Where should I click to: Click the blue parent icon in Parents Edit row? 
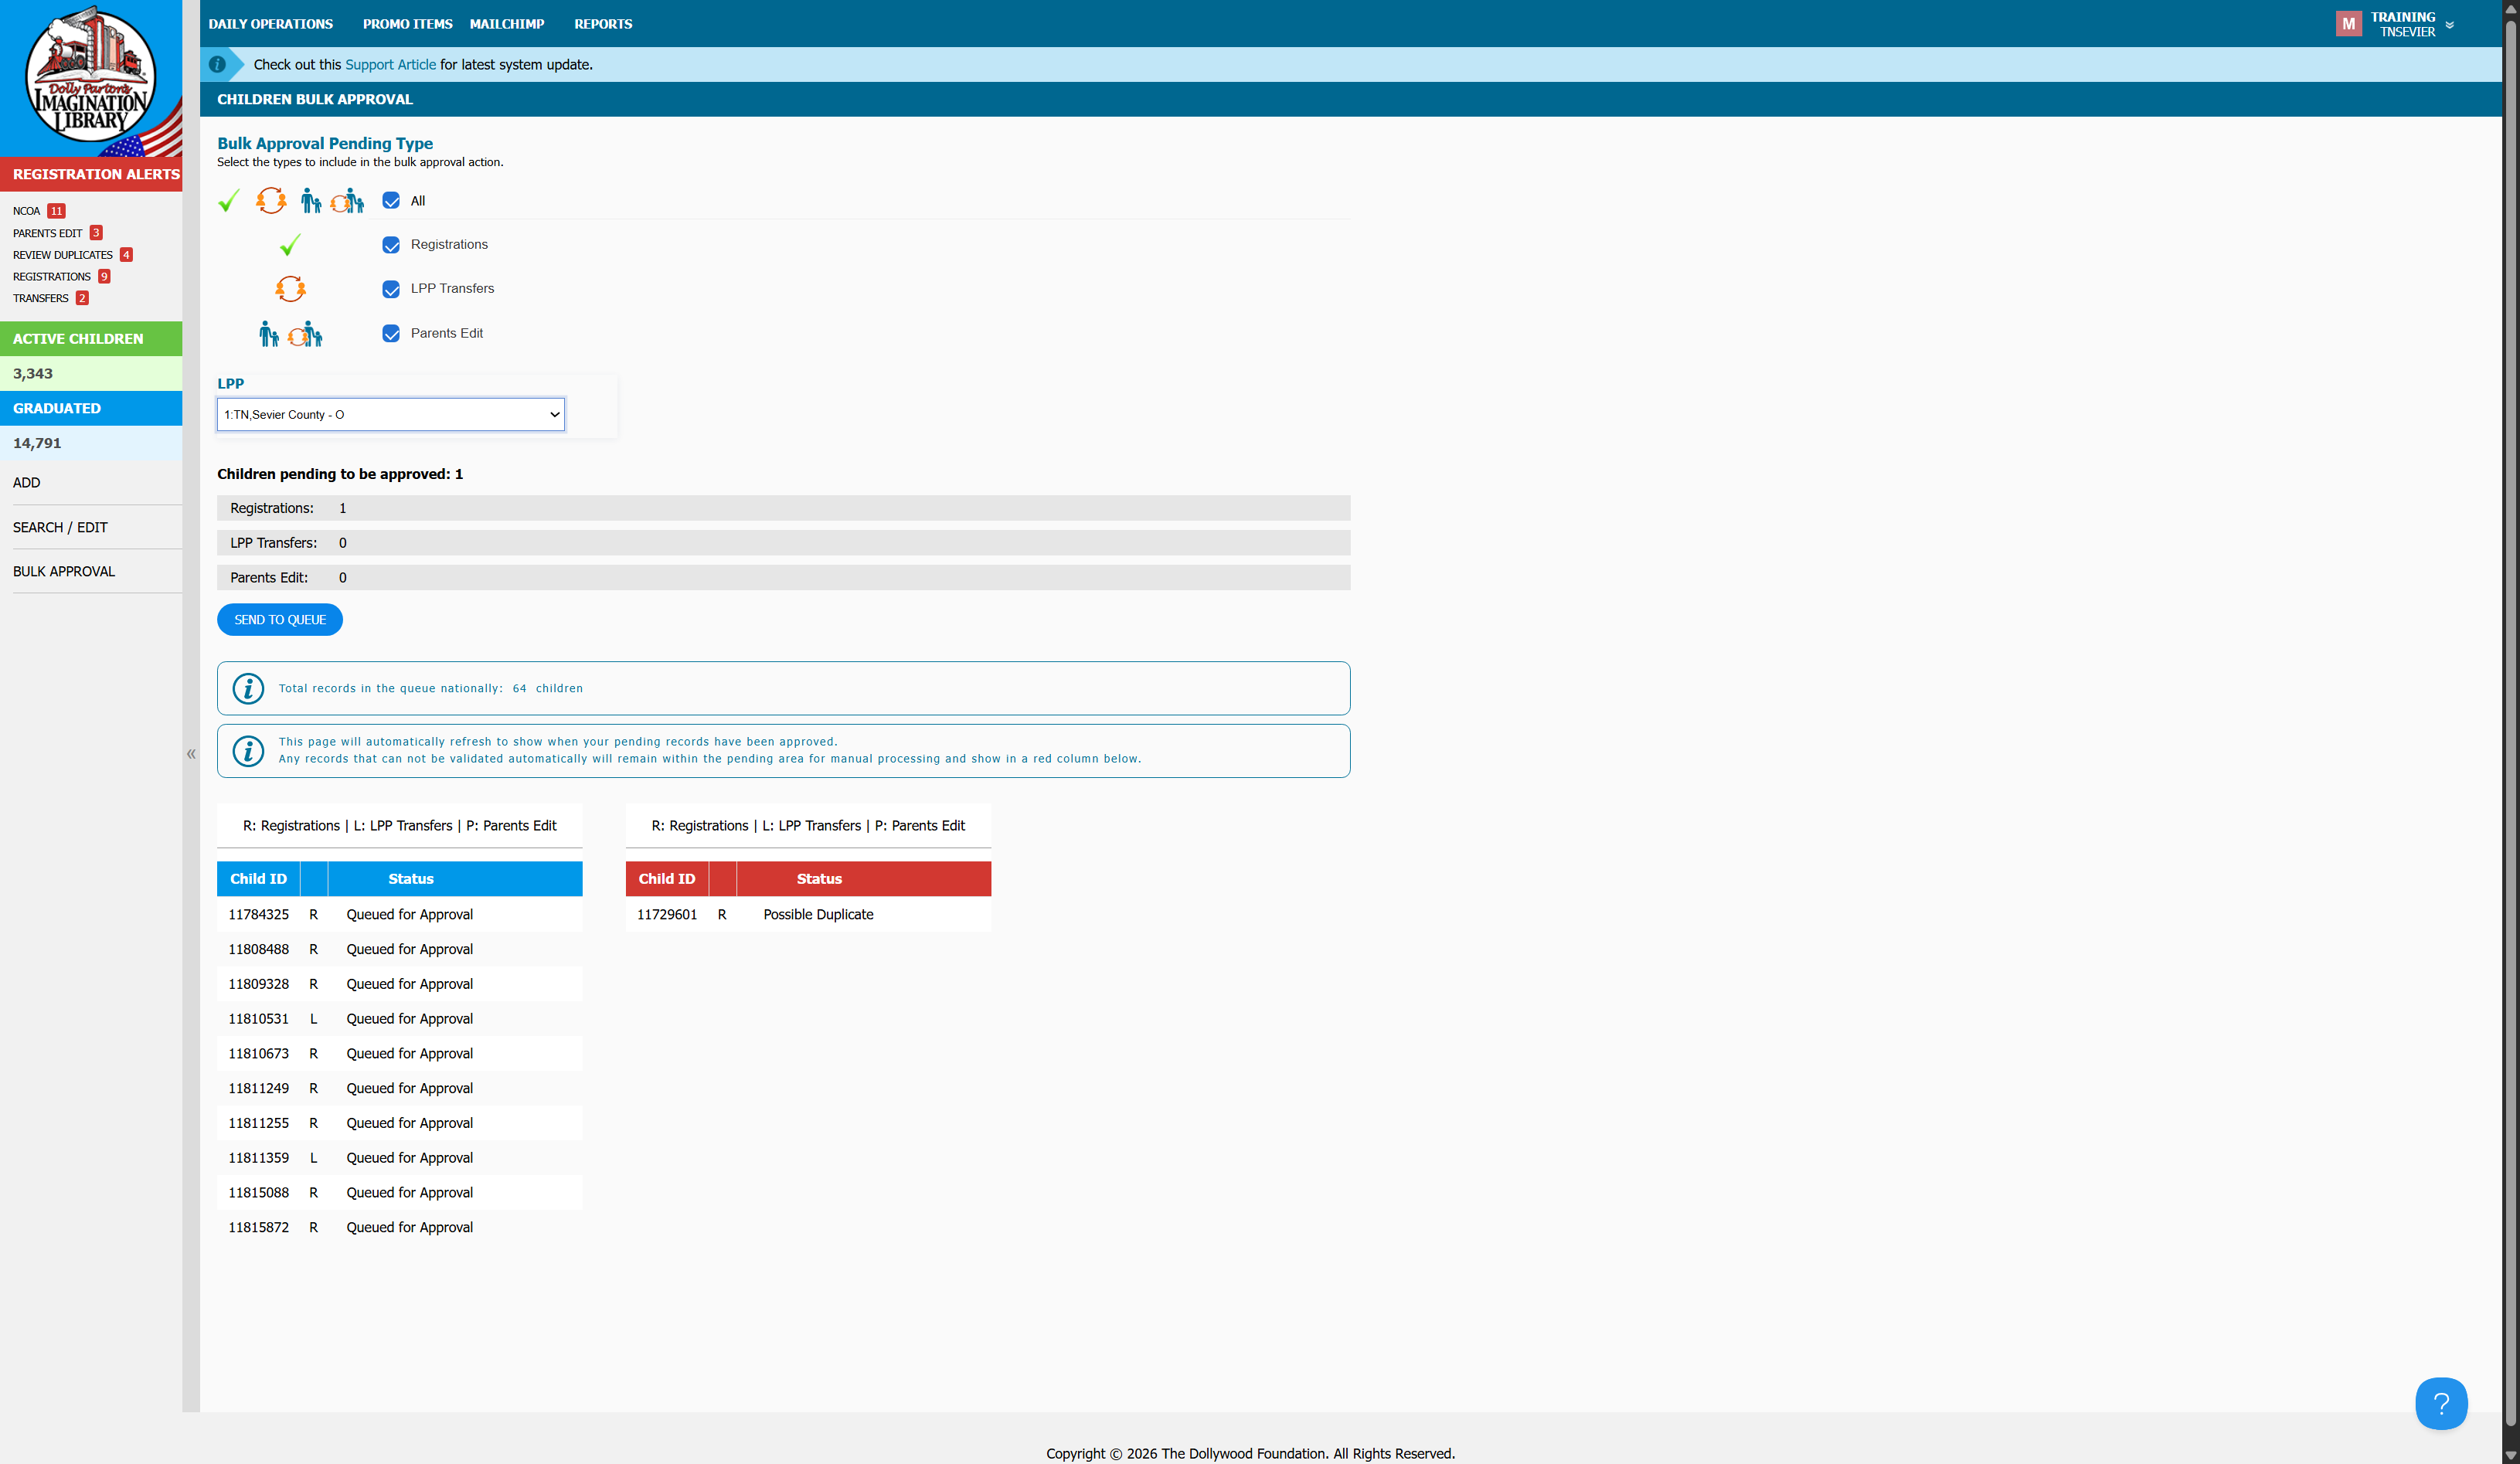tap(269, 334)
